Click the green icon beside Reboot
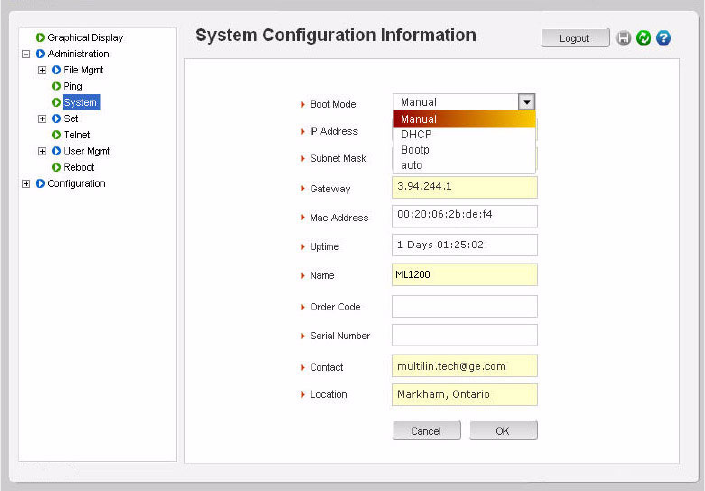705x491 pixels. [x=56, y=167]
